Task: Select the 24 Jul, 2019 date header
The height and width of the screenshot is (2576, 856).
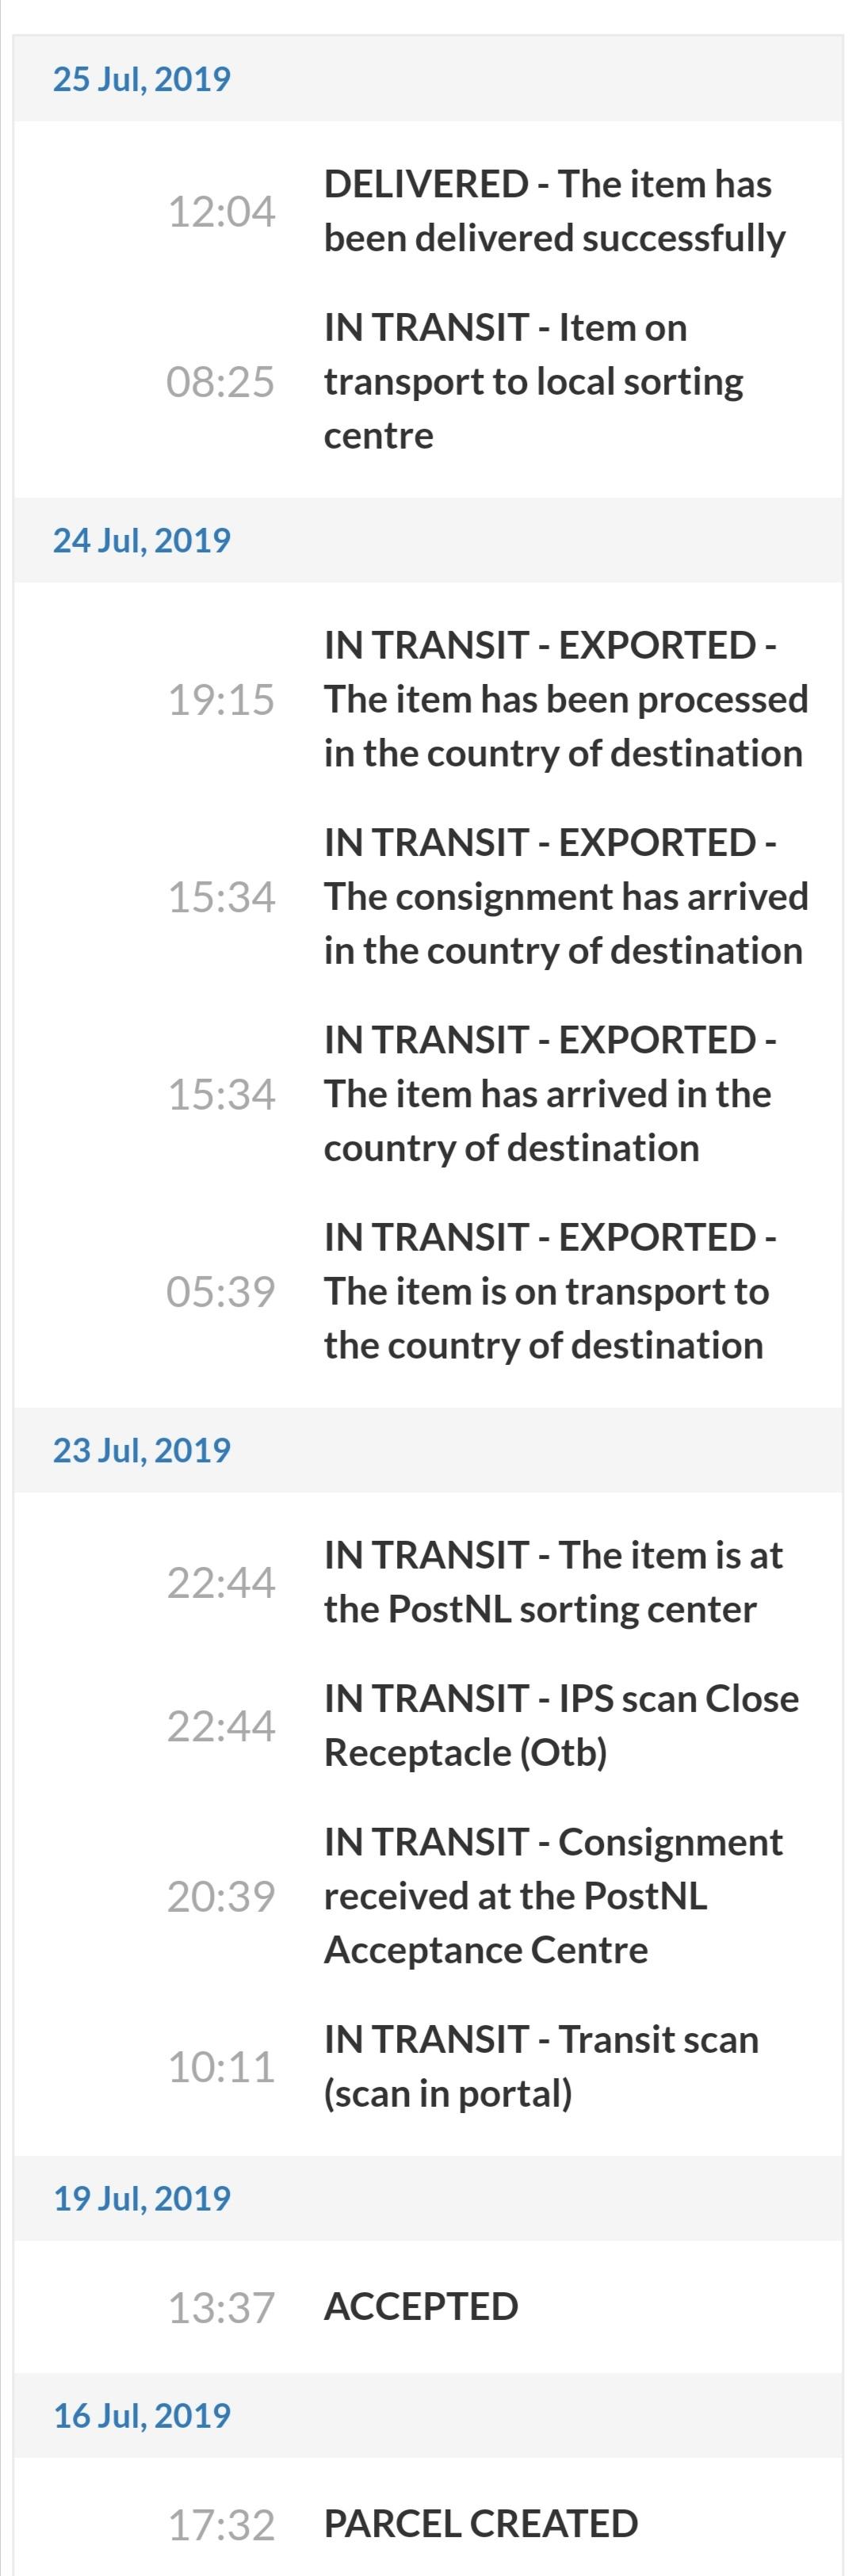Action: click(428, 540)
